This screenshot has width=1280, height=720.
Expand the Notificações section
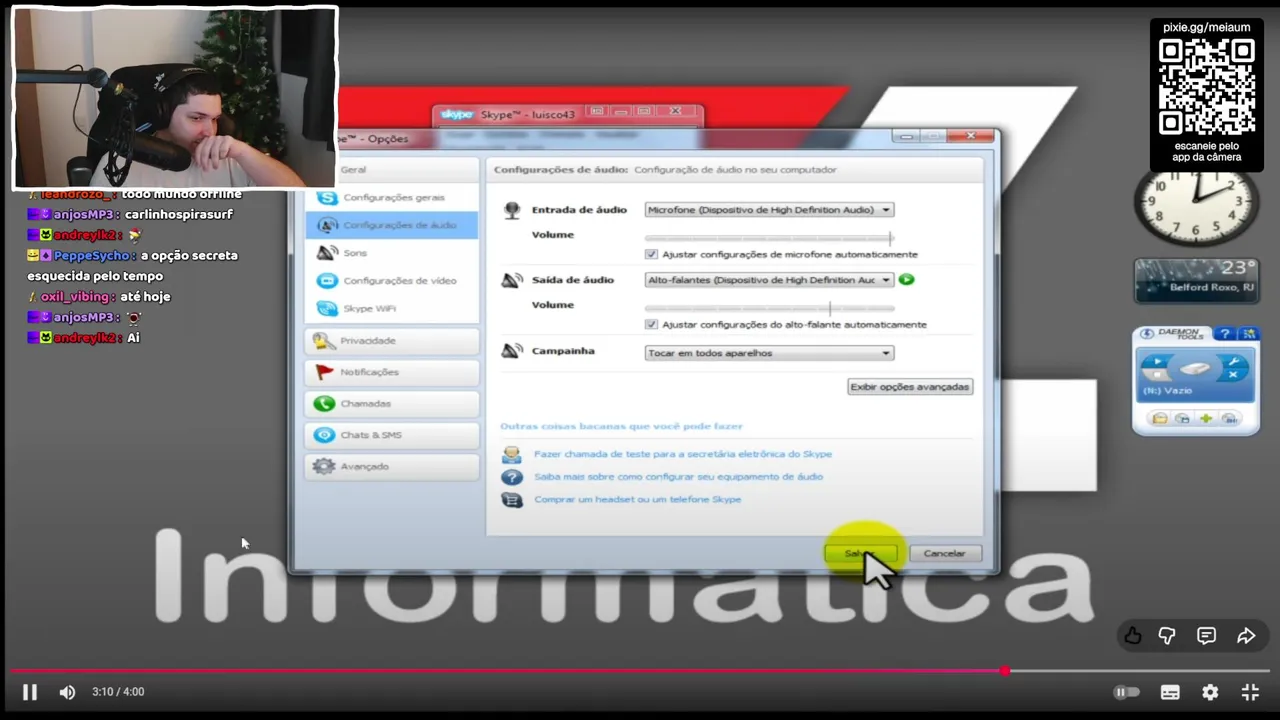pos(393,372)
